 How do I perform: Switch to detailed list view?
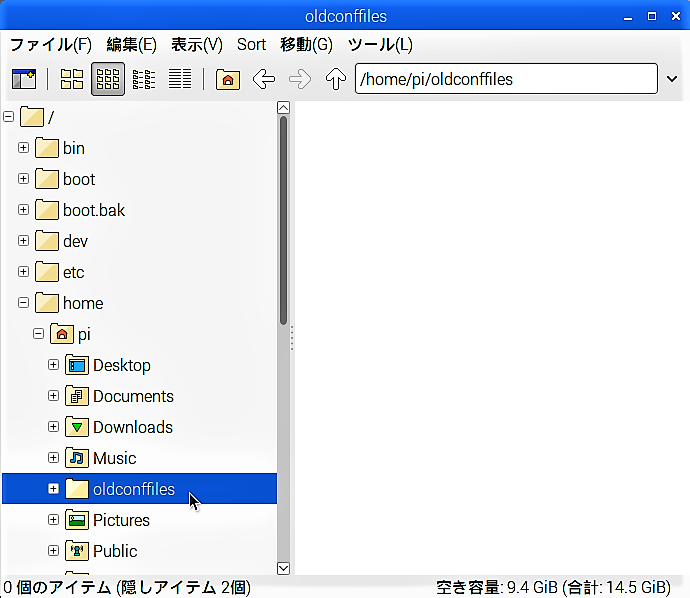point(180,79)
